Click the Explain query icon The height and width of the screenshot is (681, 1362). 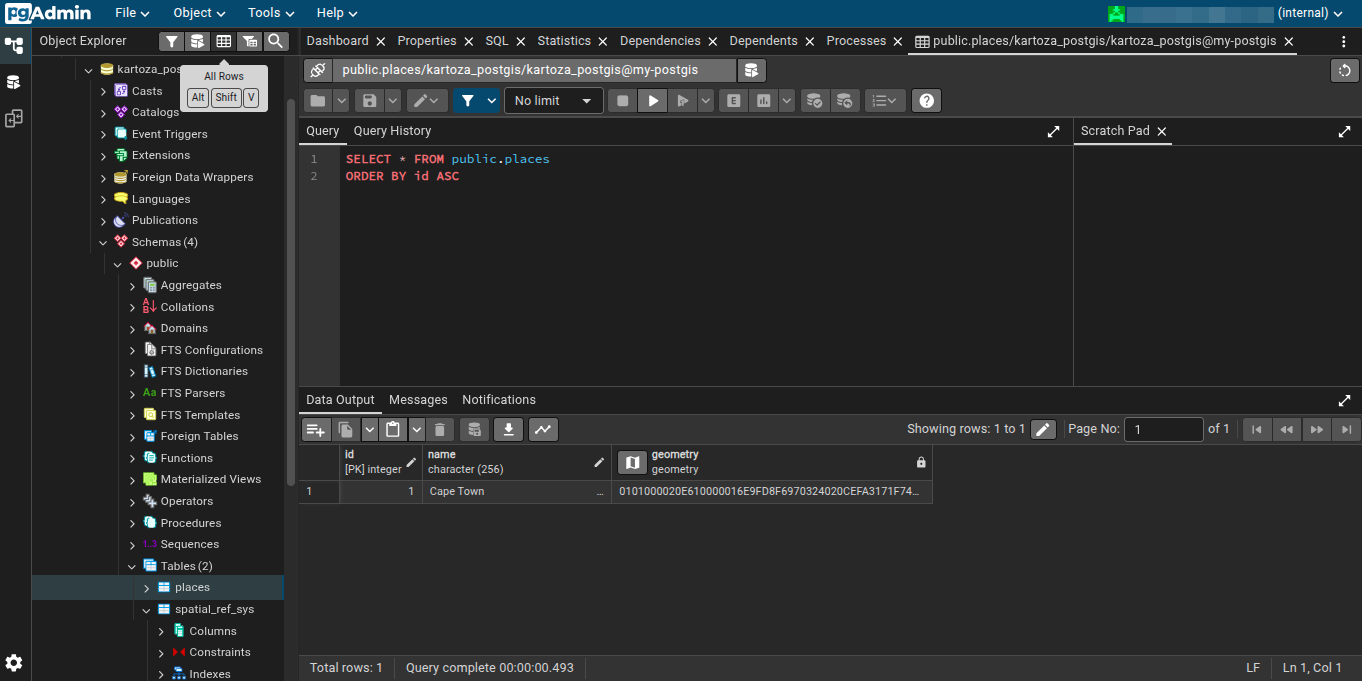pos(734,101)
